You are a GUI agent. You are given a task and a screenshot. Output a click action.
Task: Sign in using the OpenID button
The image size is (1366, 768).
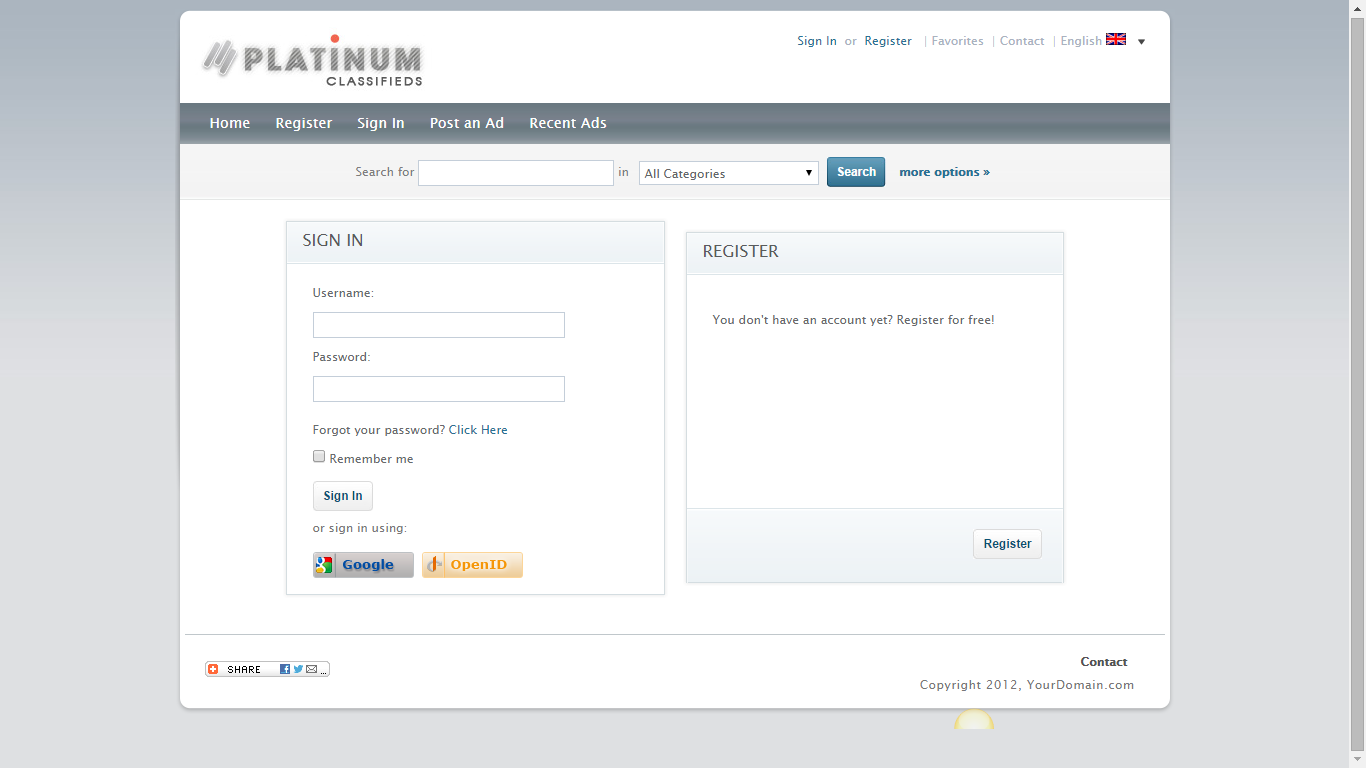472,565
